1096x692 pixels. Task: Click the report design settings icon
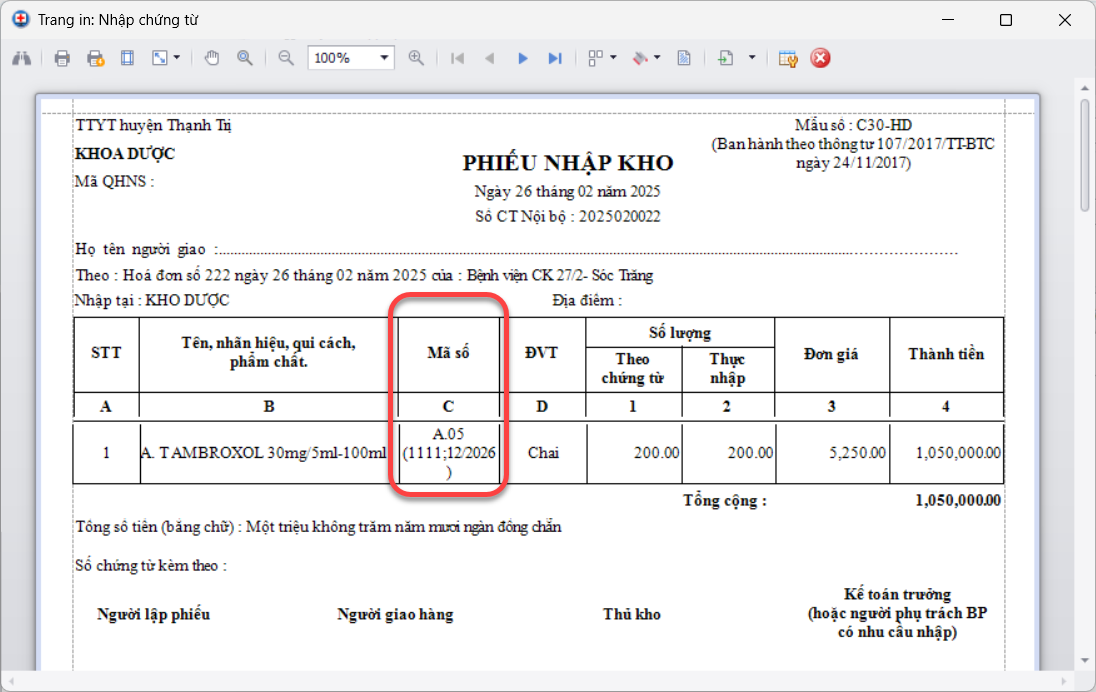(788, 58)
